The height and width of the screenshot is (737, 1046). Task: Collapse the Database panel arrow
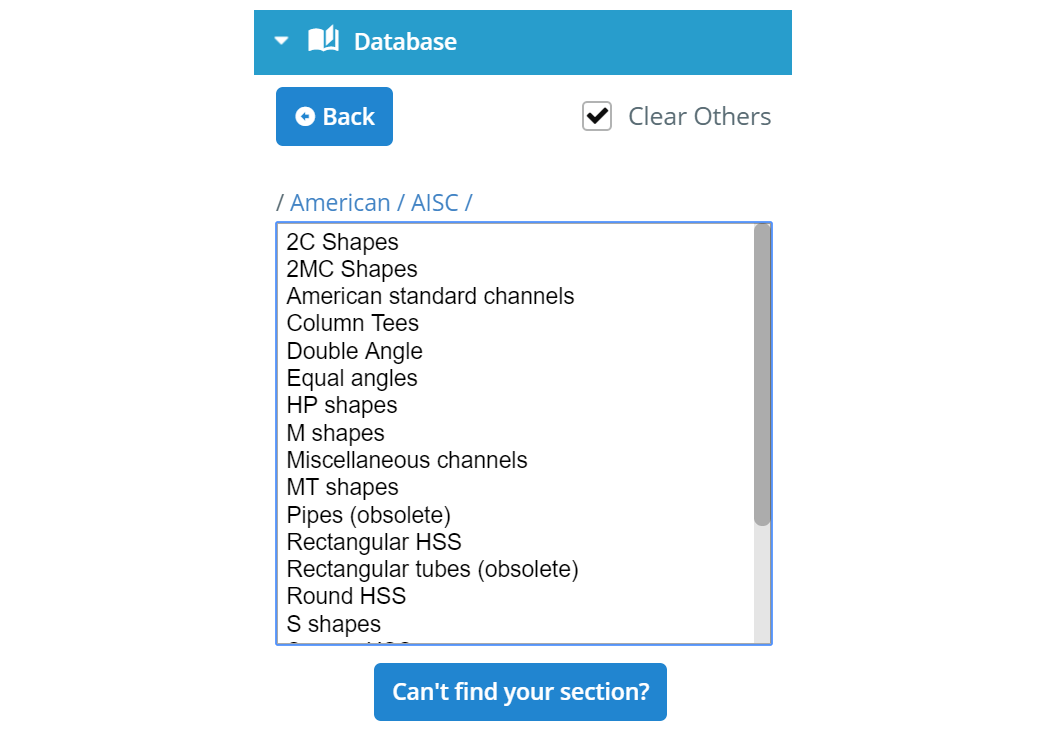pos(282,41)
